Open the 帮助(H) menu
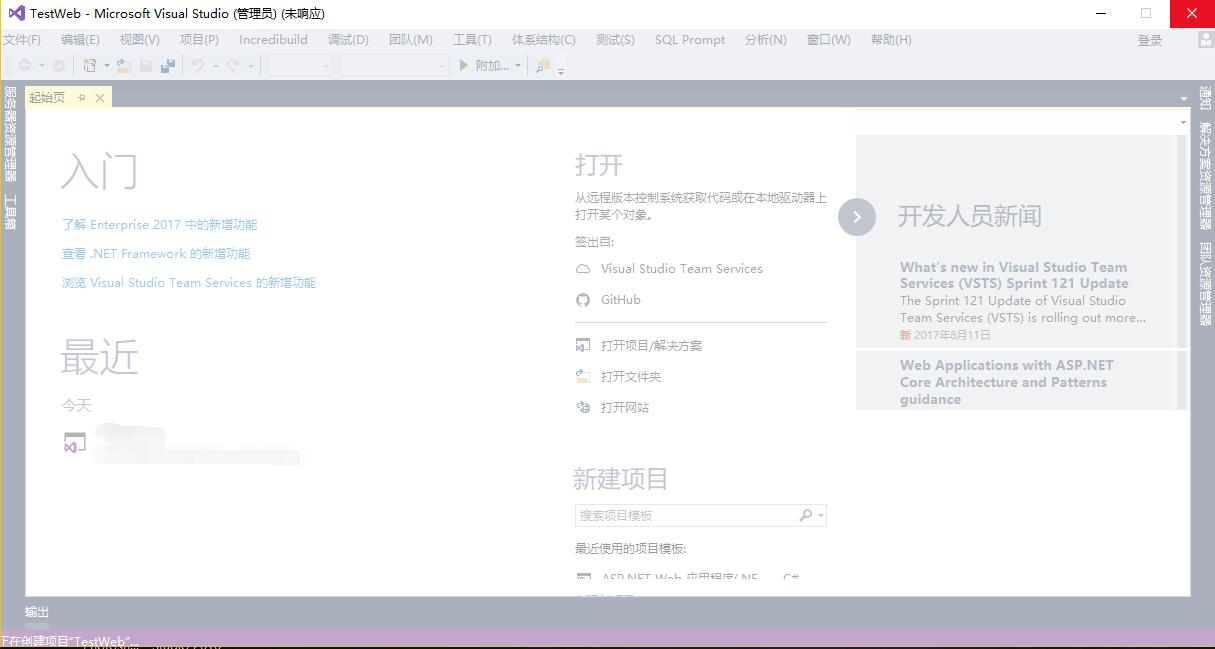This screenshot has width=1215, height=649. pos(891,40)
